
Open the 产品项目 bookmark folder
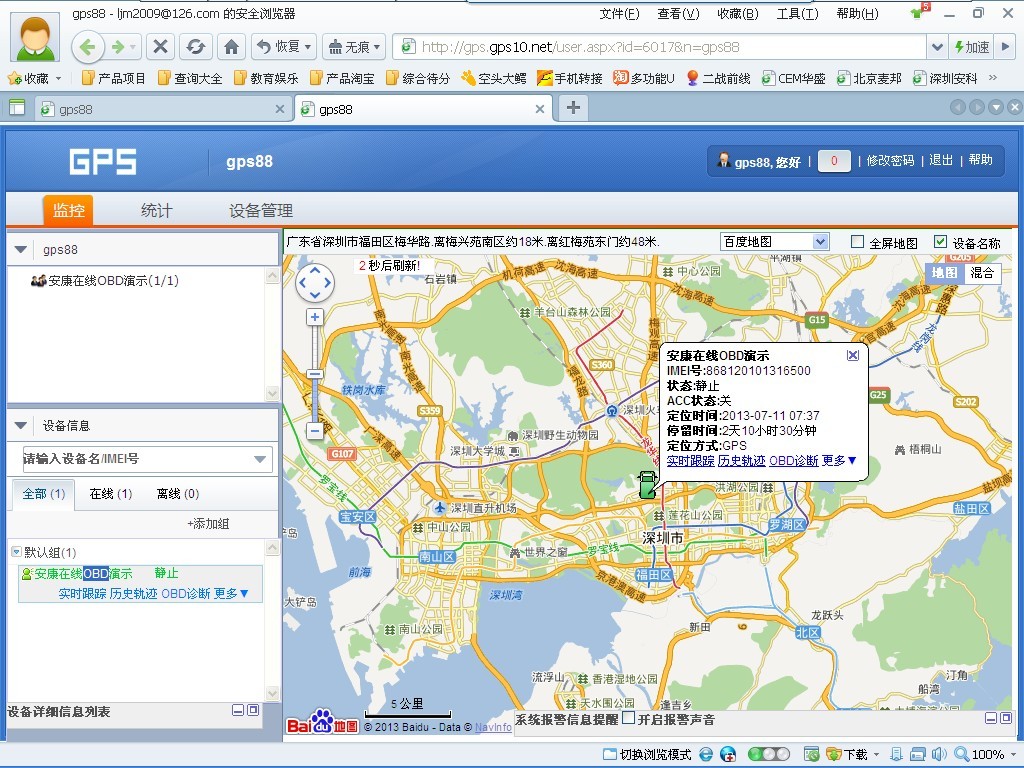coord(113,78)
